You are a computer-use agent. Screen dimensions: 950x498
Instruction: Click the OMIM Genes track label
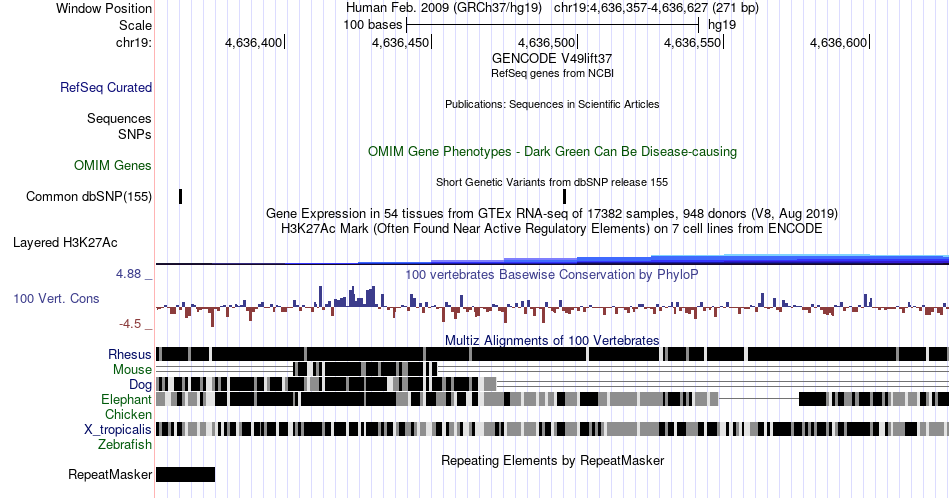(x=113, y=165)
